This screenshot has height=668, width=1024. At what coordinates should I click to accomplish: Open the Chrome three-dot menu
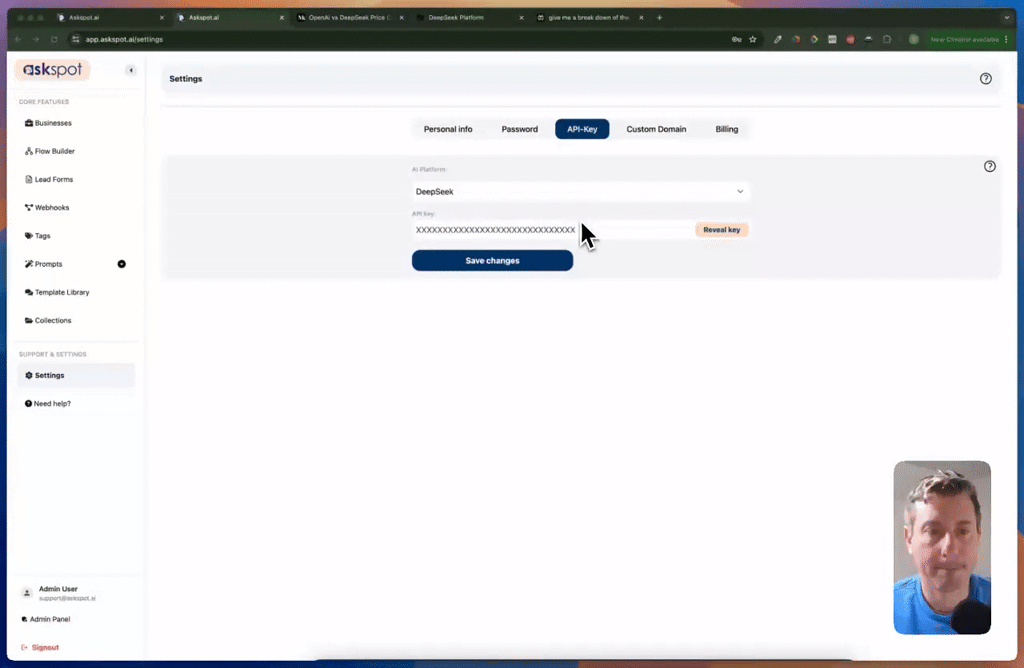pos(1006,39)
